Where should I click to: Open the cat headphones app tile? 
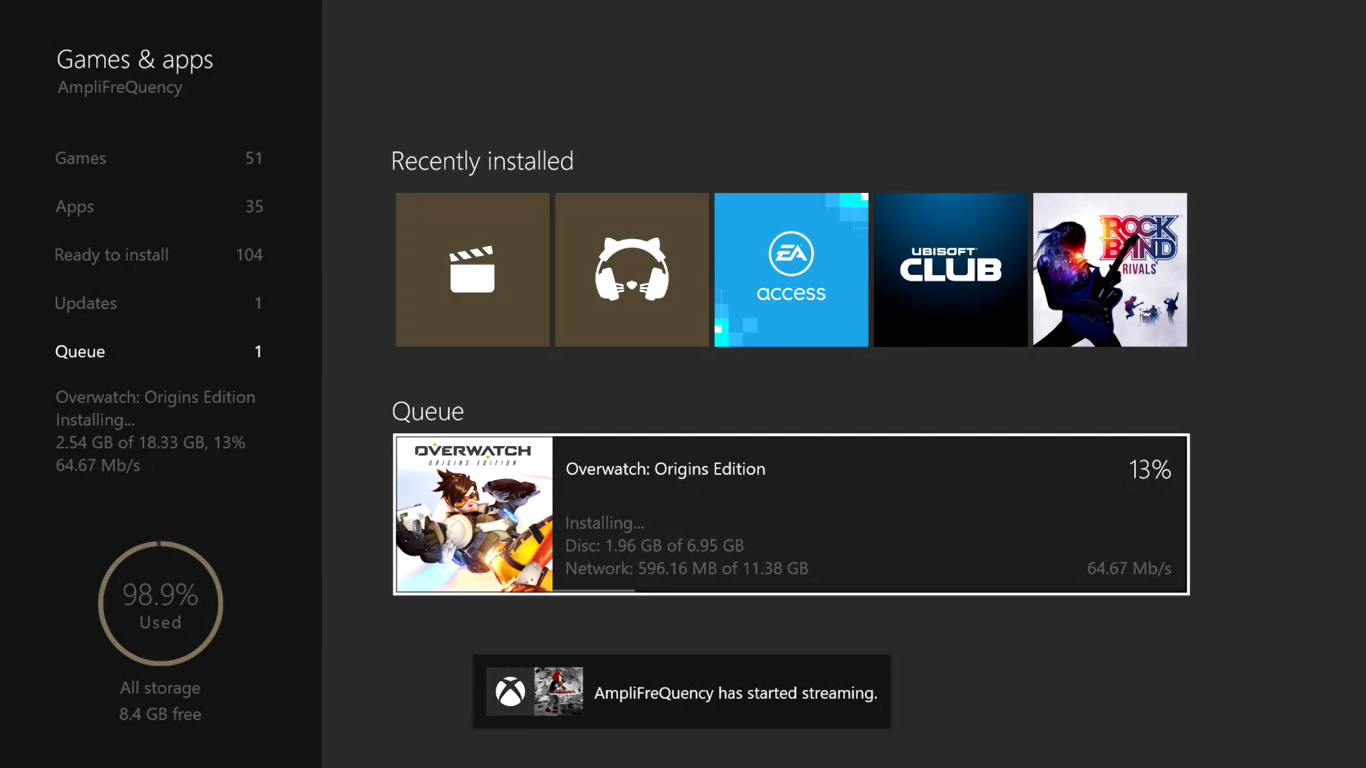click(x=632, y=270)
